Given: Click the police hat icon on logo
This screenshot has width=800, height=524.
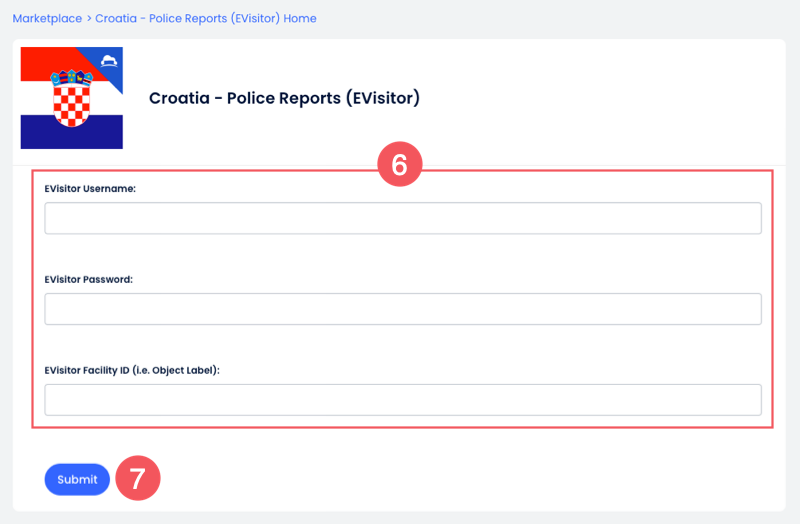Looking at the screenshot, I should 108,62.
